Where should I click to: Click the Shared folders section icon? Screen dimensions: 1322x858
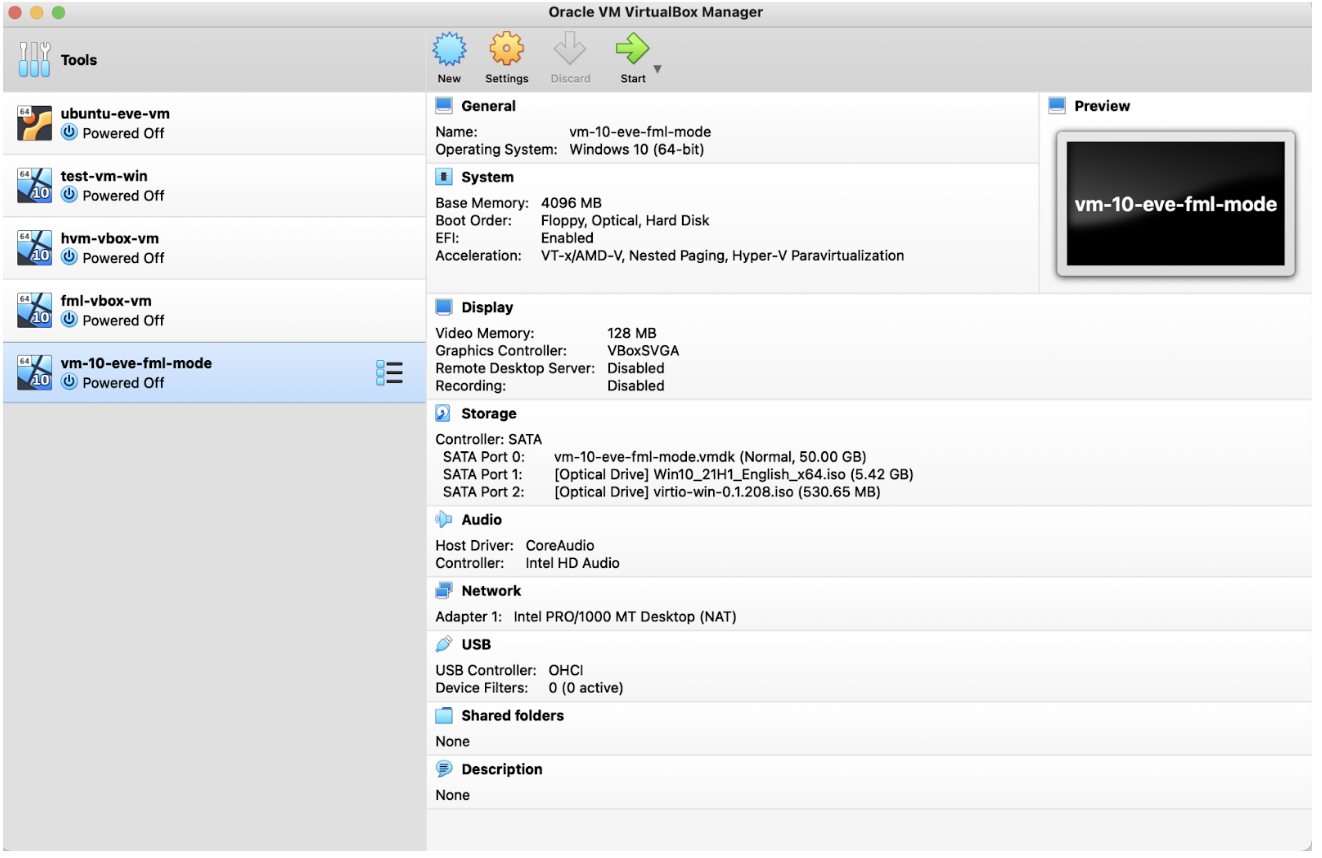click(x=443, y=715)
